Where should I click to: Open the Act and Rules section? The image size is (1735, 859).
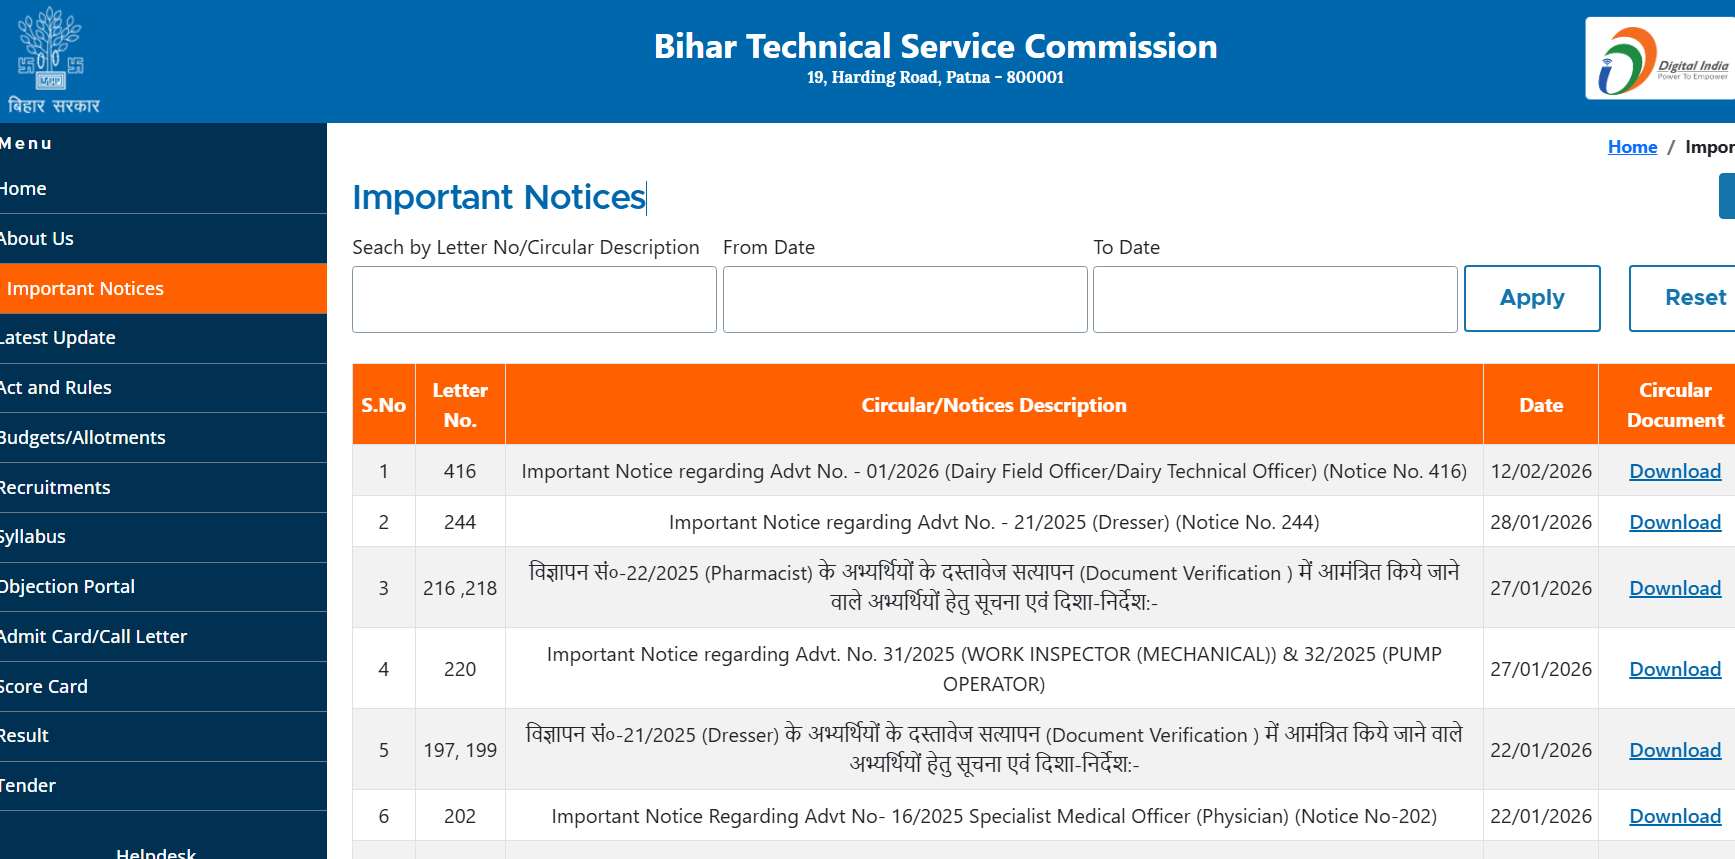click(x=56, y=388)
